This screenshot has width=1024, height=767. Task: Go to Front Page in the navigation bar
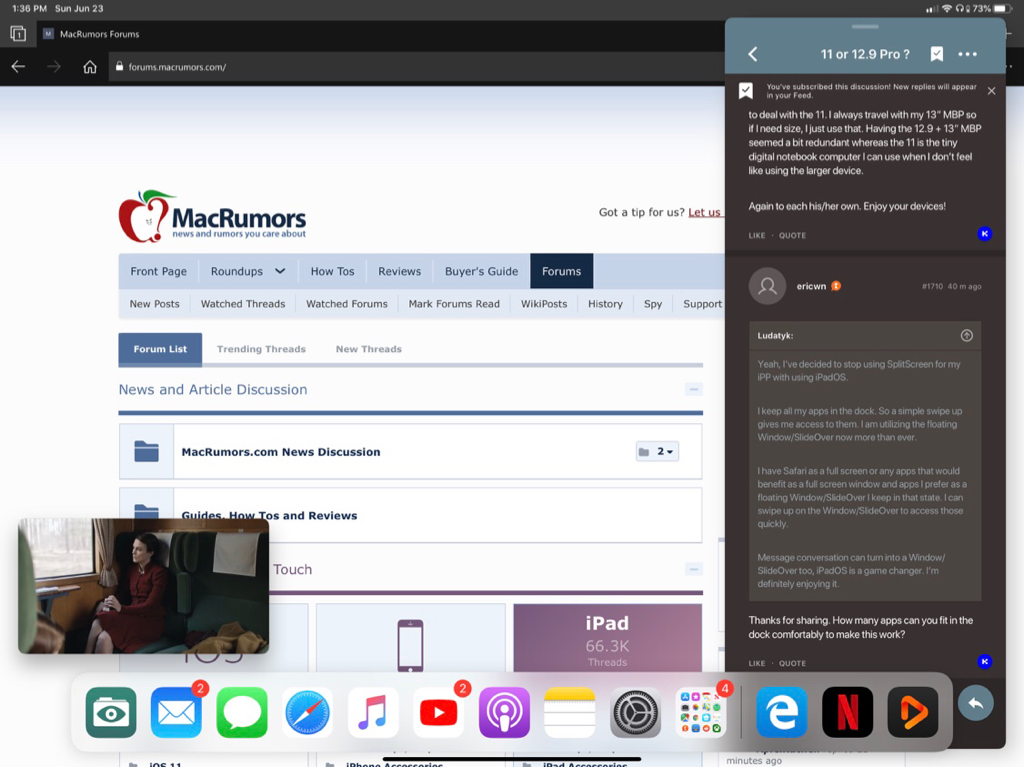[159, 271]
